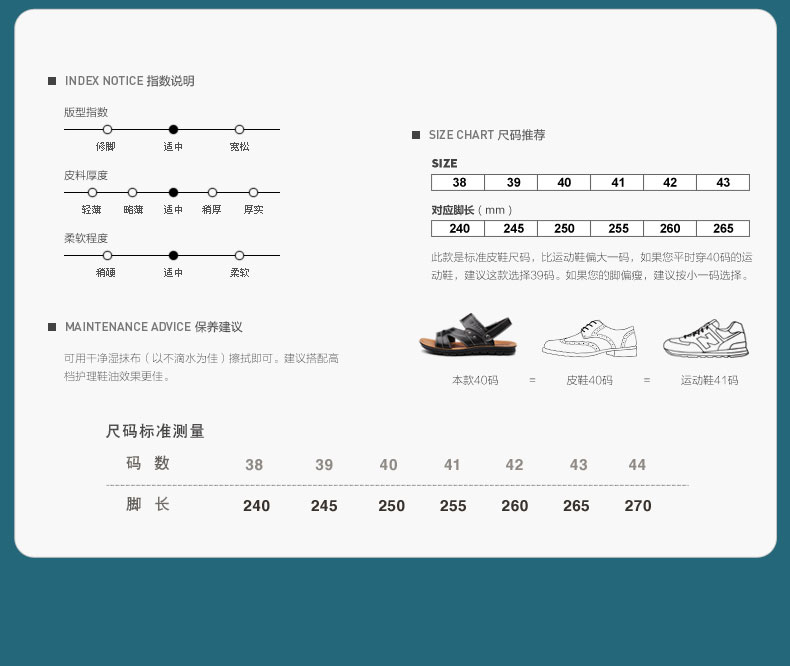This screenshot has width=790, height=666.
Task: Click the N-logo sneaker illustration
Action: tap(706, 339)
